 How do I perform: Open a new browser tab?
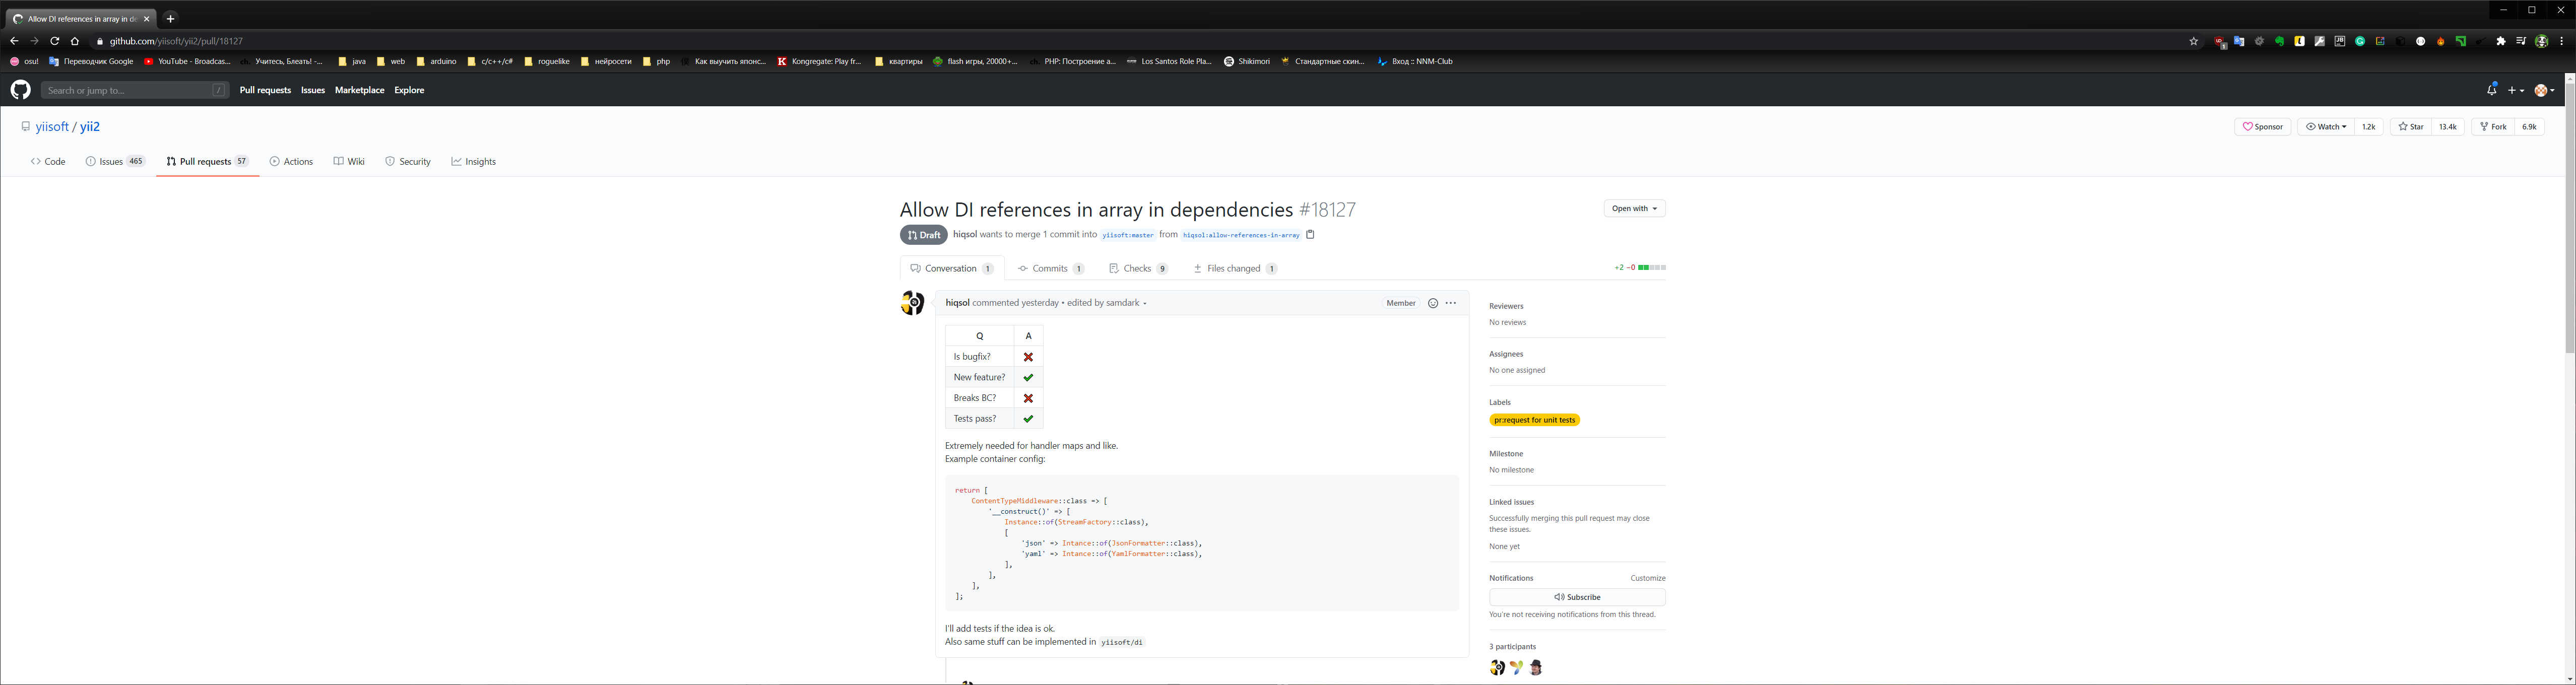pos(170,18)
